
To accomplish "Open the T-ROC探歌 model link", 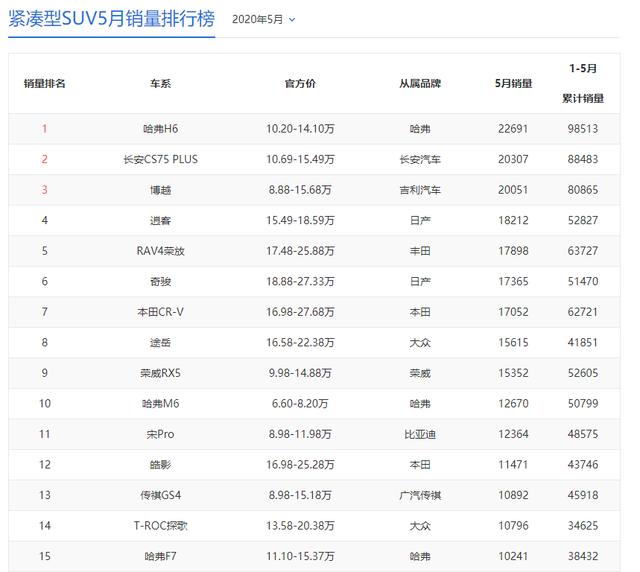I will click(160, 525).
